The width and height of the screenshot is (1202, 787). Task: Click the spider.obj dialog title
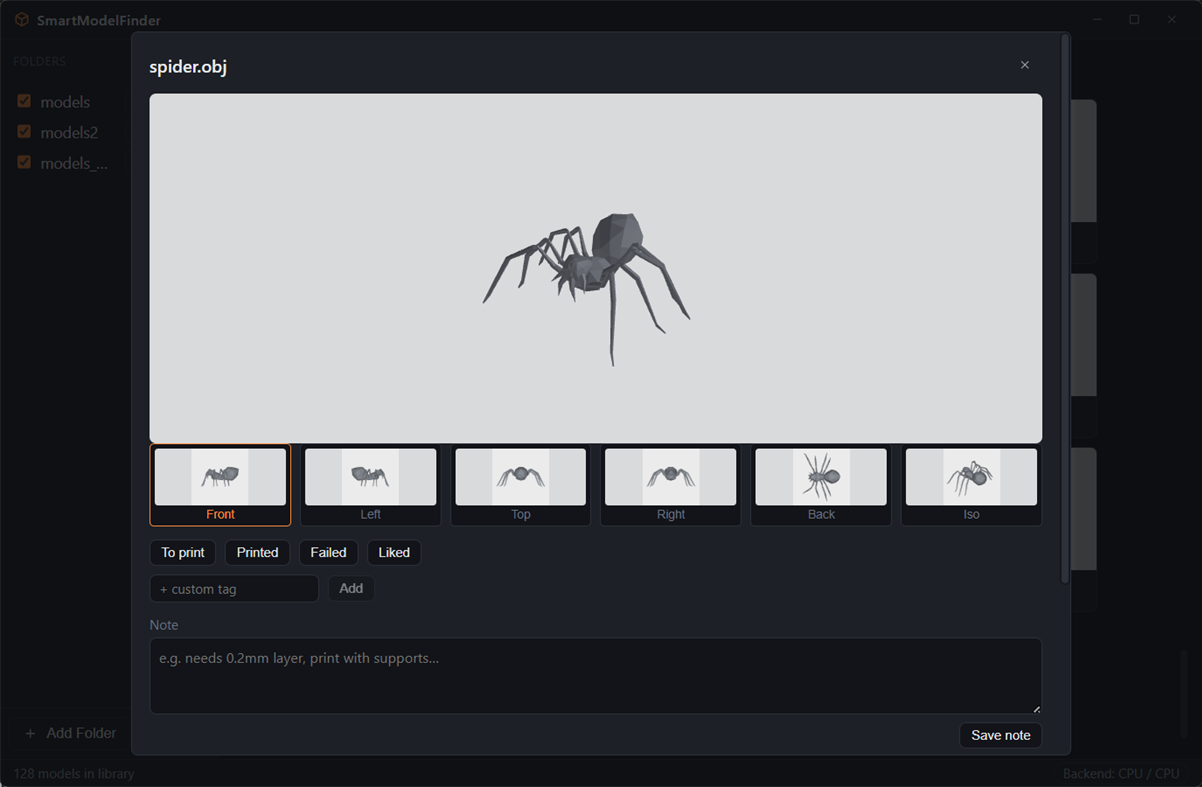[x=188, y=67]
